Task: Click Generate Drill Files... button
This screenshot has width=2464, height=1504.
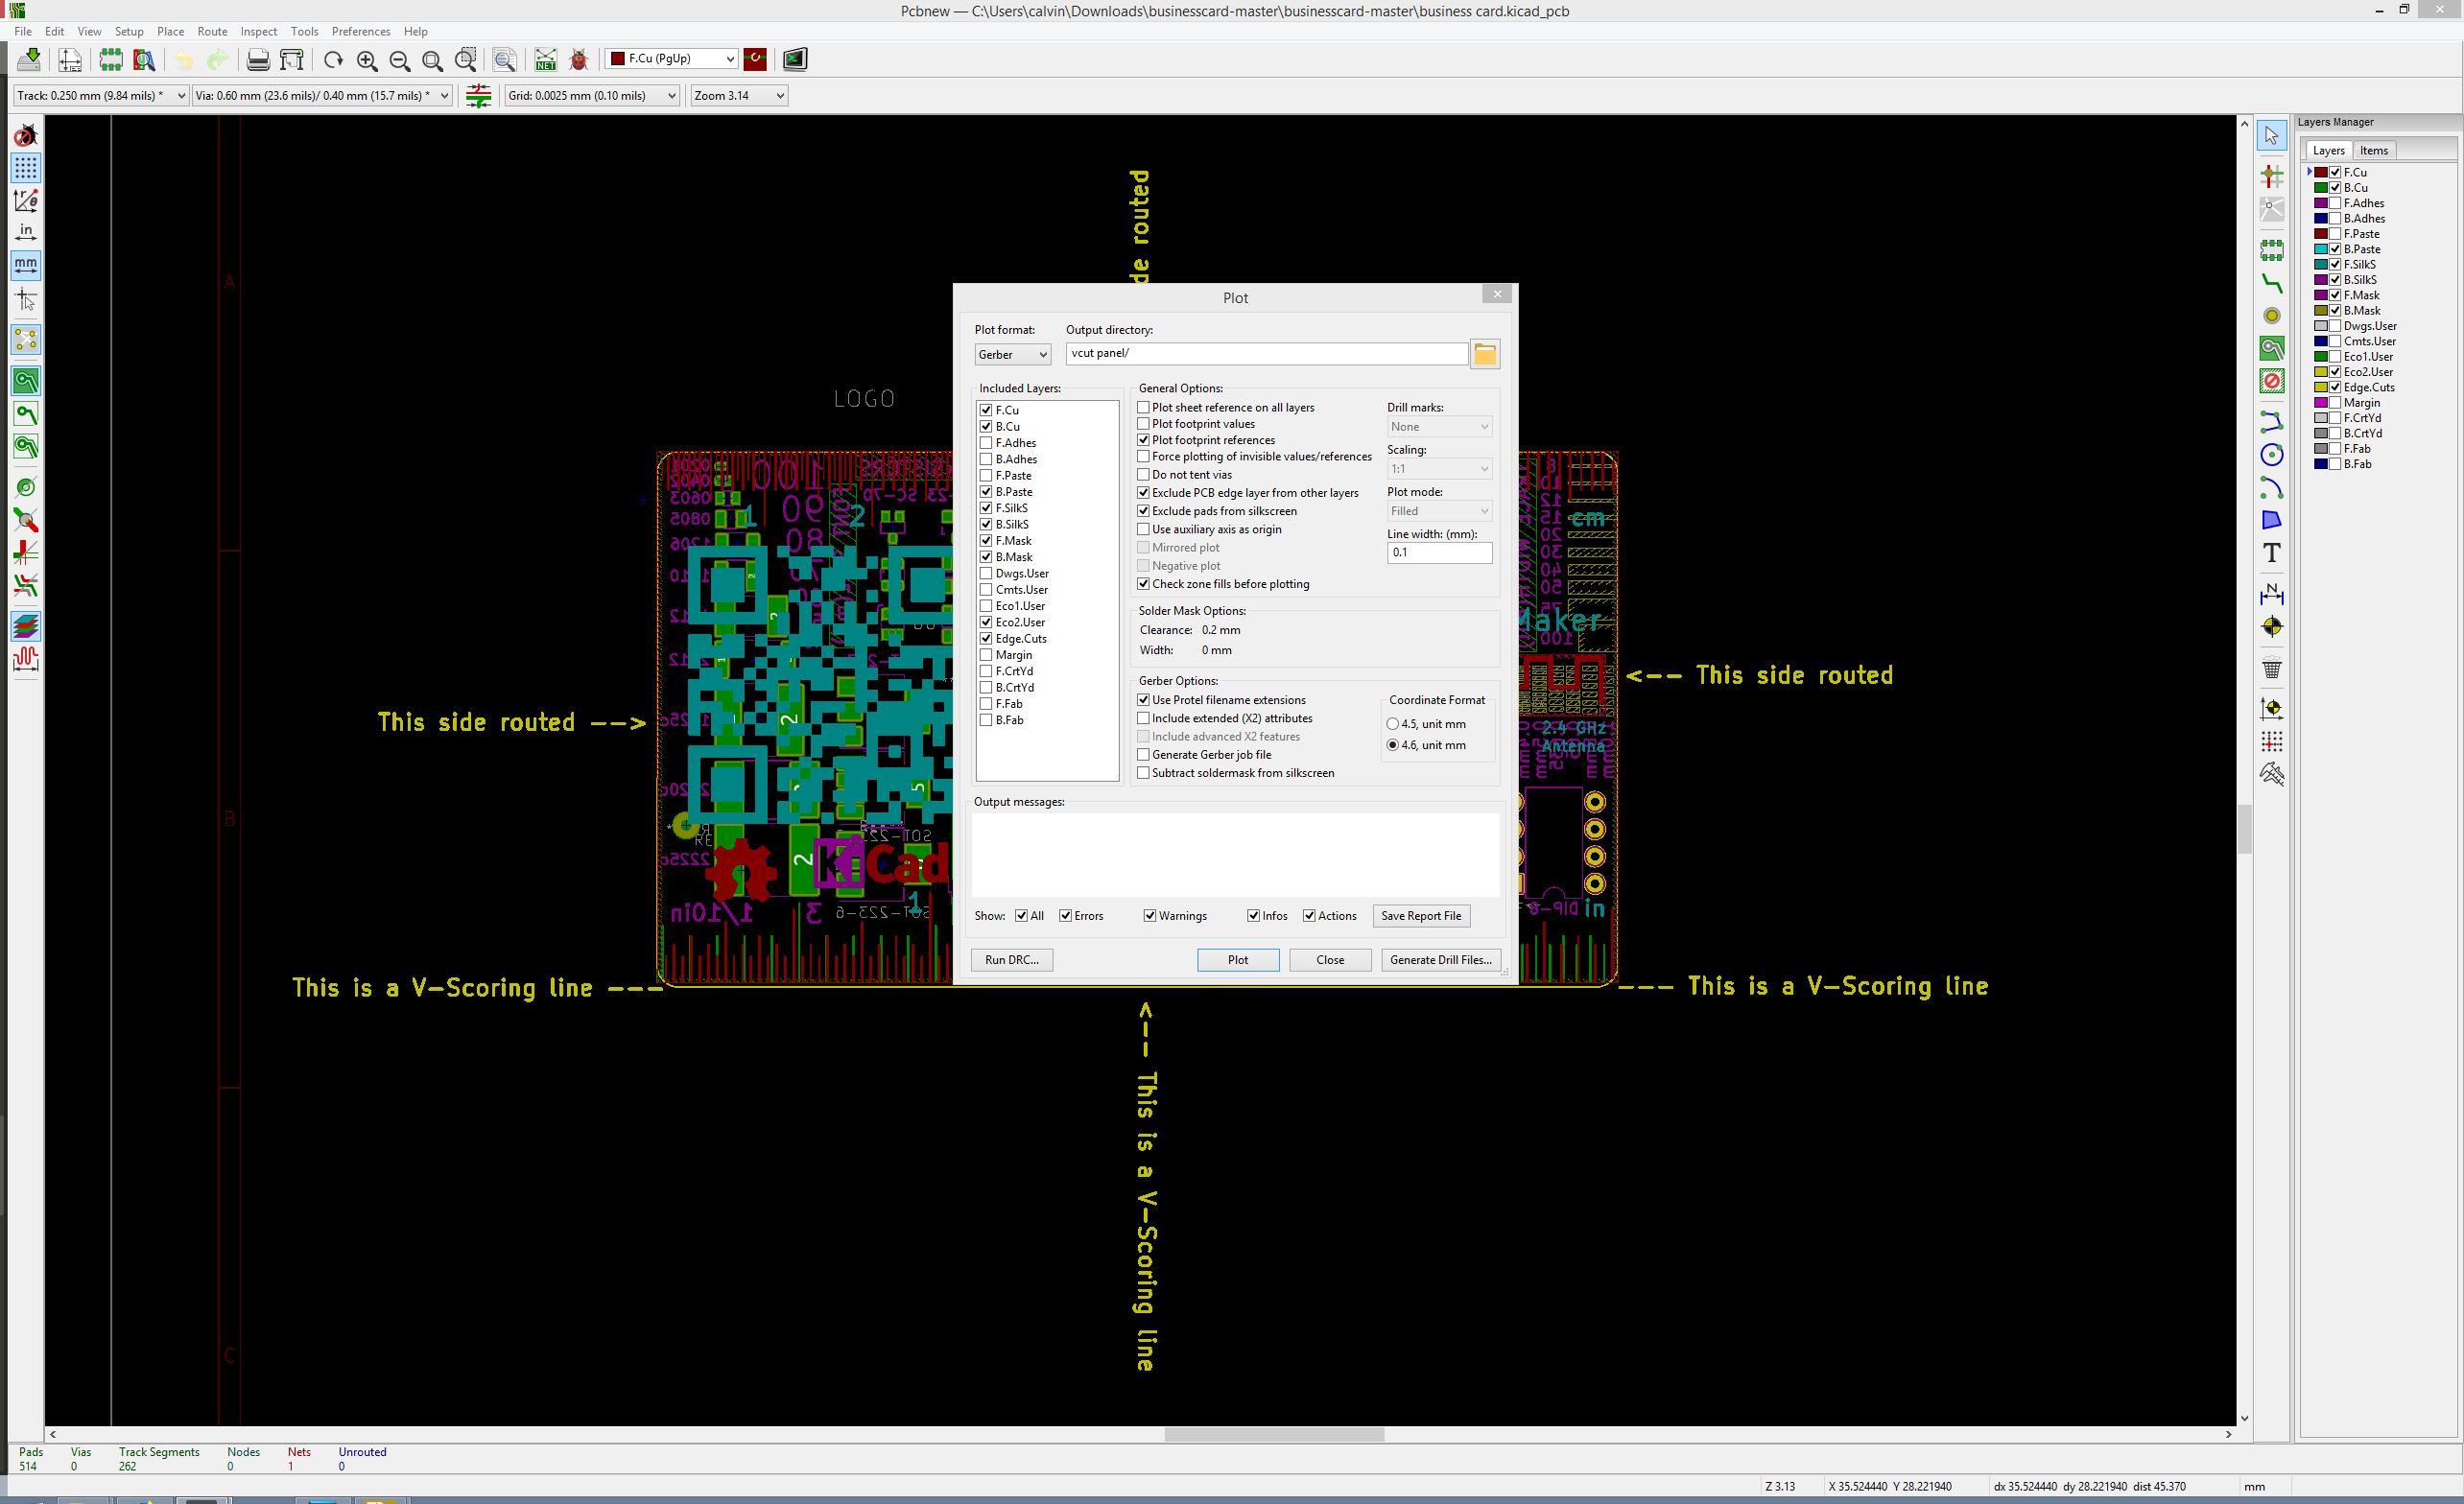Action: (1441, 960)
